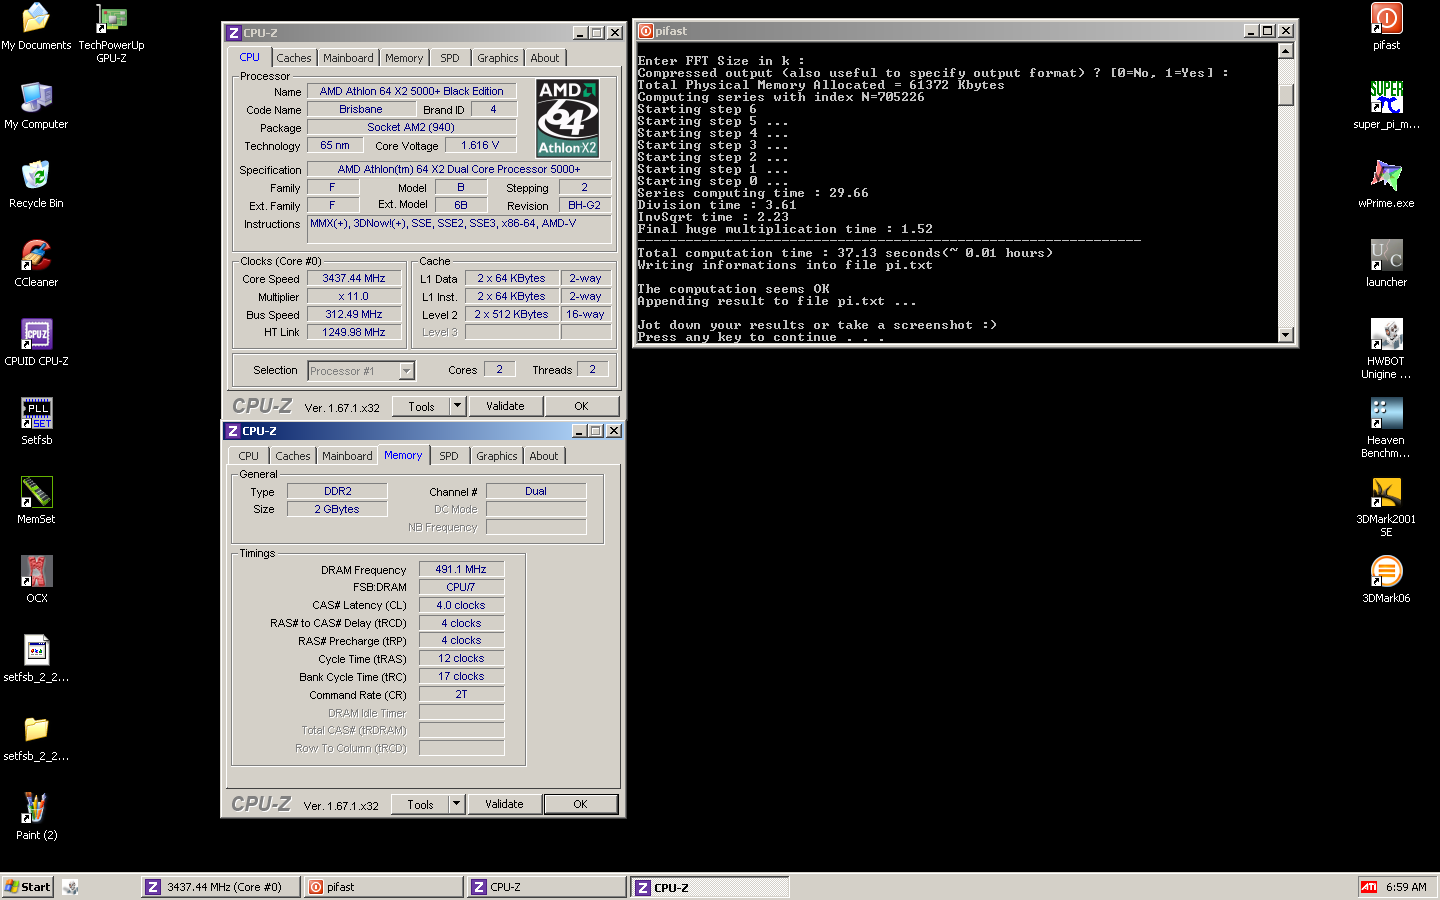The height and width of the screenshot is (900, 1440).
Task: Open the Setfsb shortcut icon
Action: tap(36, 413)
